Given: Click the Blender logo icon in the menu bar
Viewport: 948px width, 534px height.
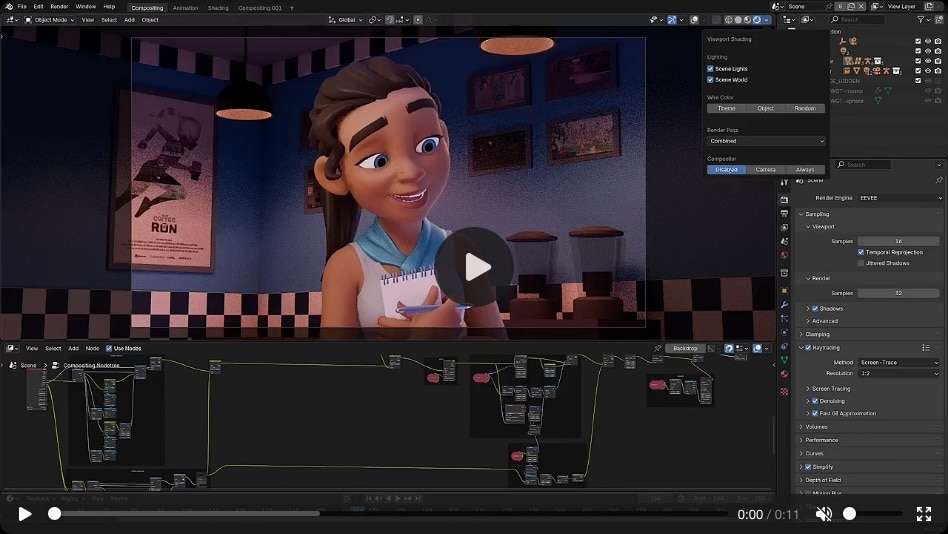Looking at the screenshot, I should [7, 7].
